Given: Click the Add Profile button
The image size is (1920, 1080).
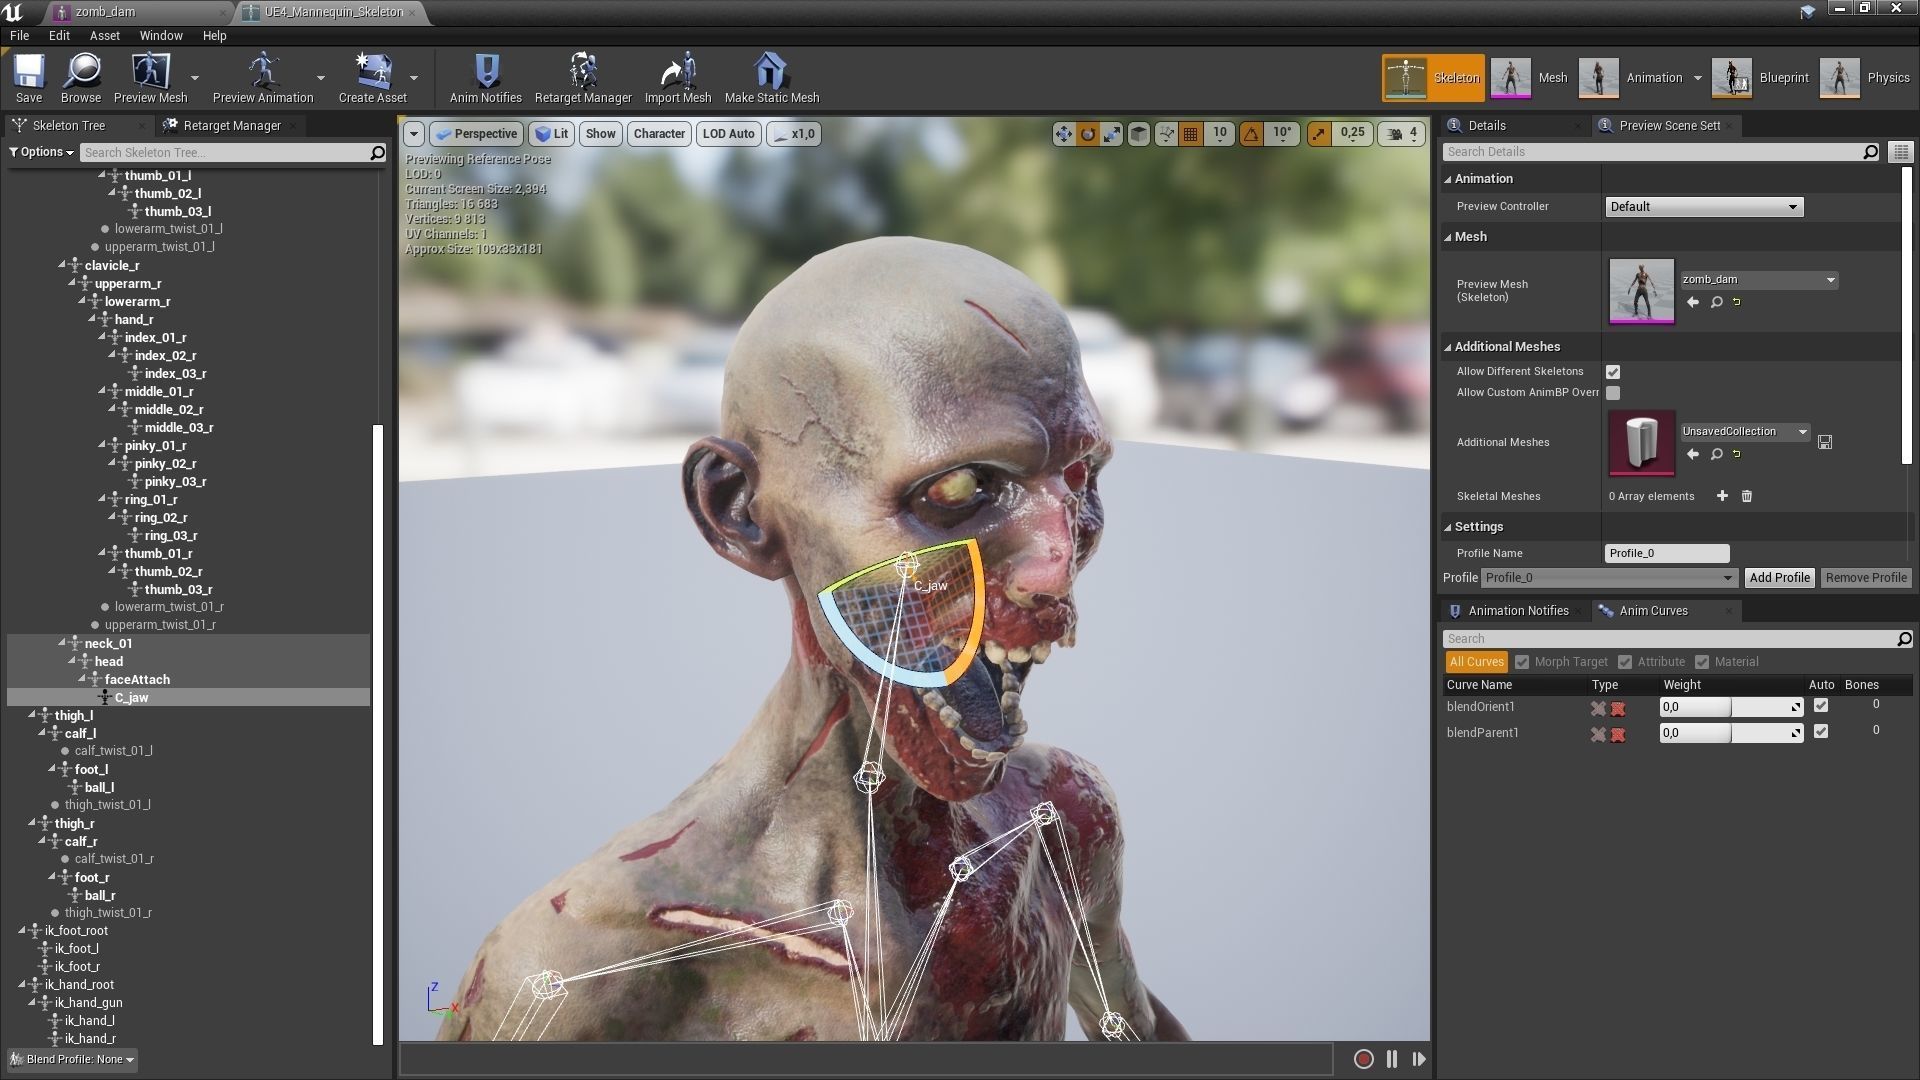Looking at the screenshot, I should 1779,578.
